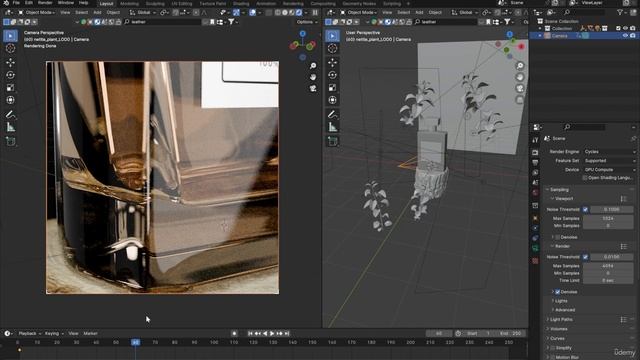Open the Tool properties tab icon
Screen dimensions: 640x360
[535, 140]
